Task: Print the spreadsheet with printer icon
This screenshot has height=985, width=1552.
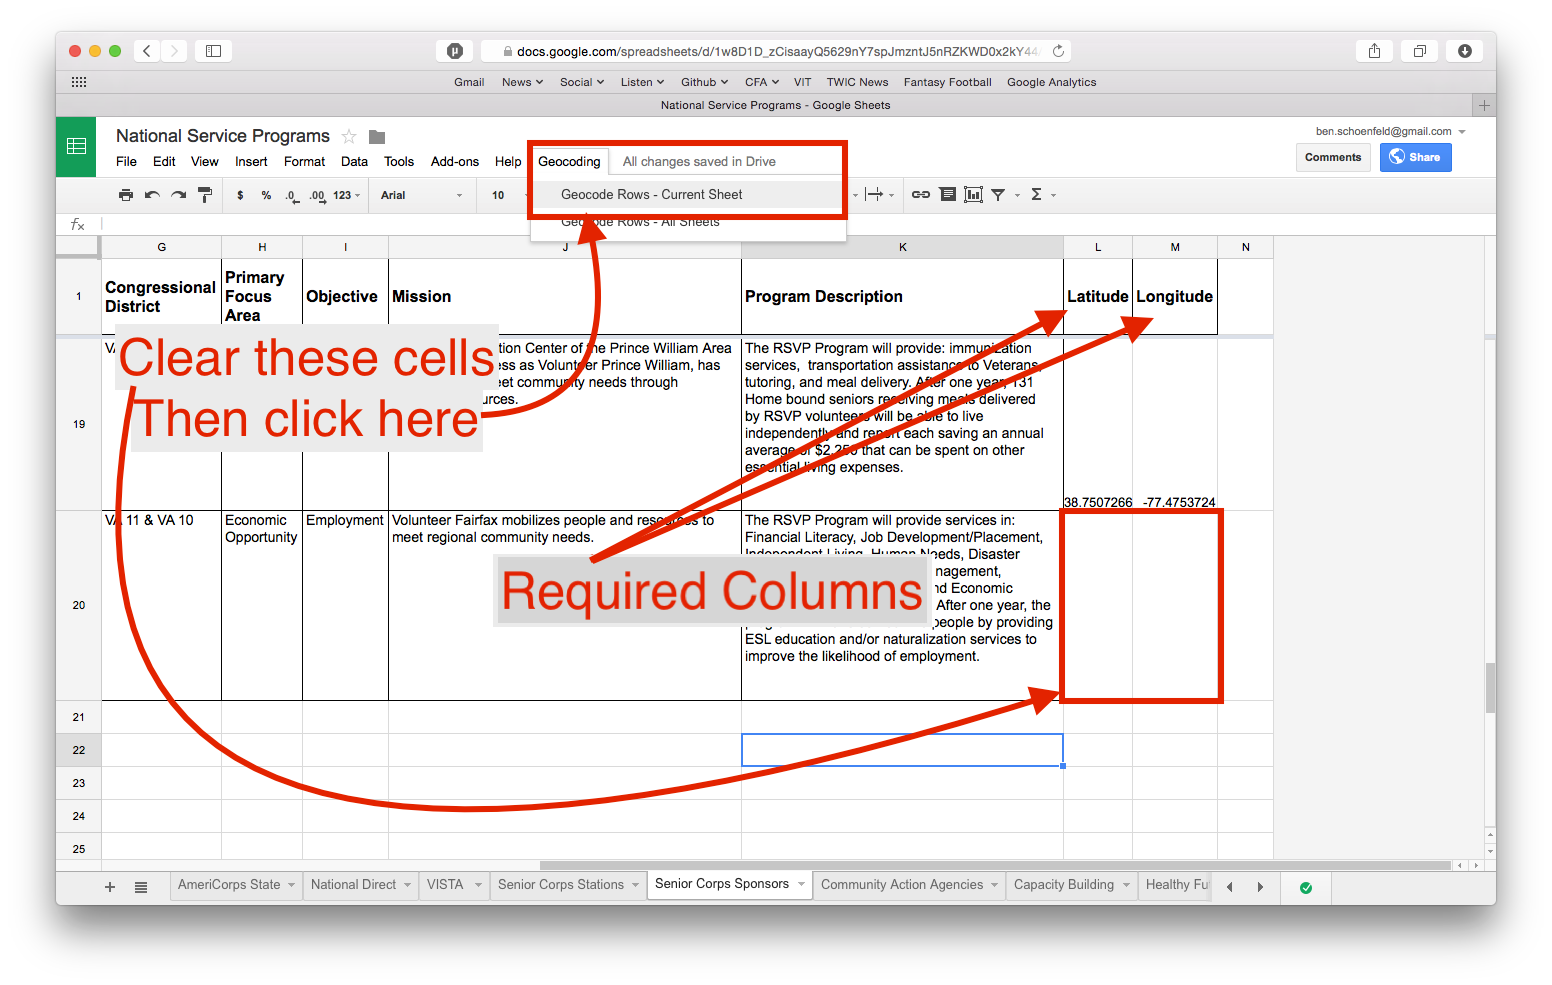Action: click(125, 195)
